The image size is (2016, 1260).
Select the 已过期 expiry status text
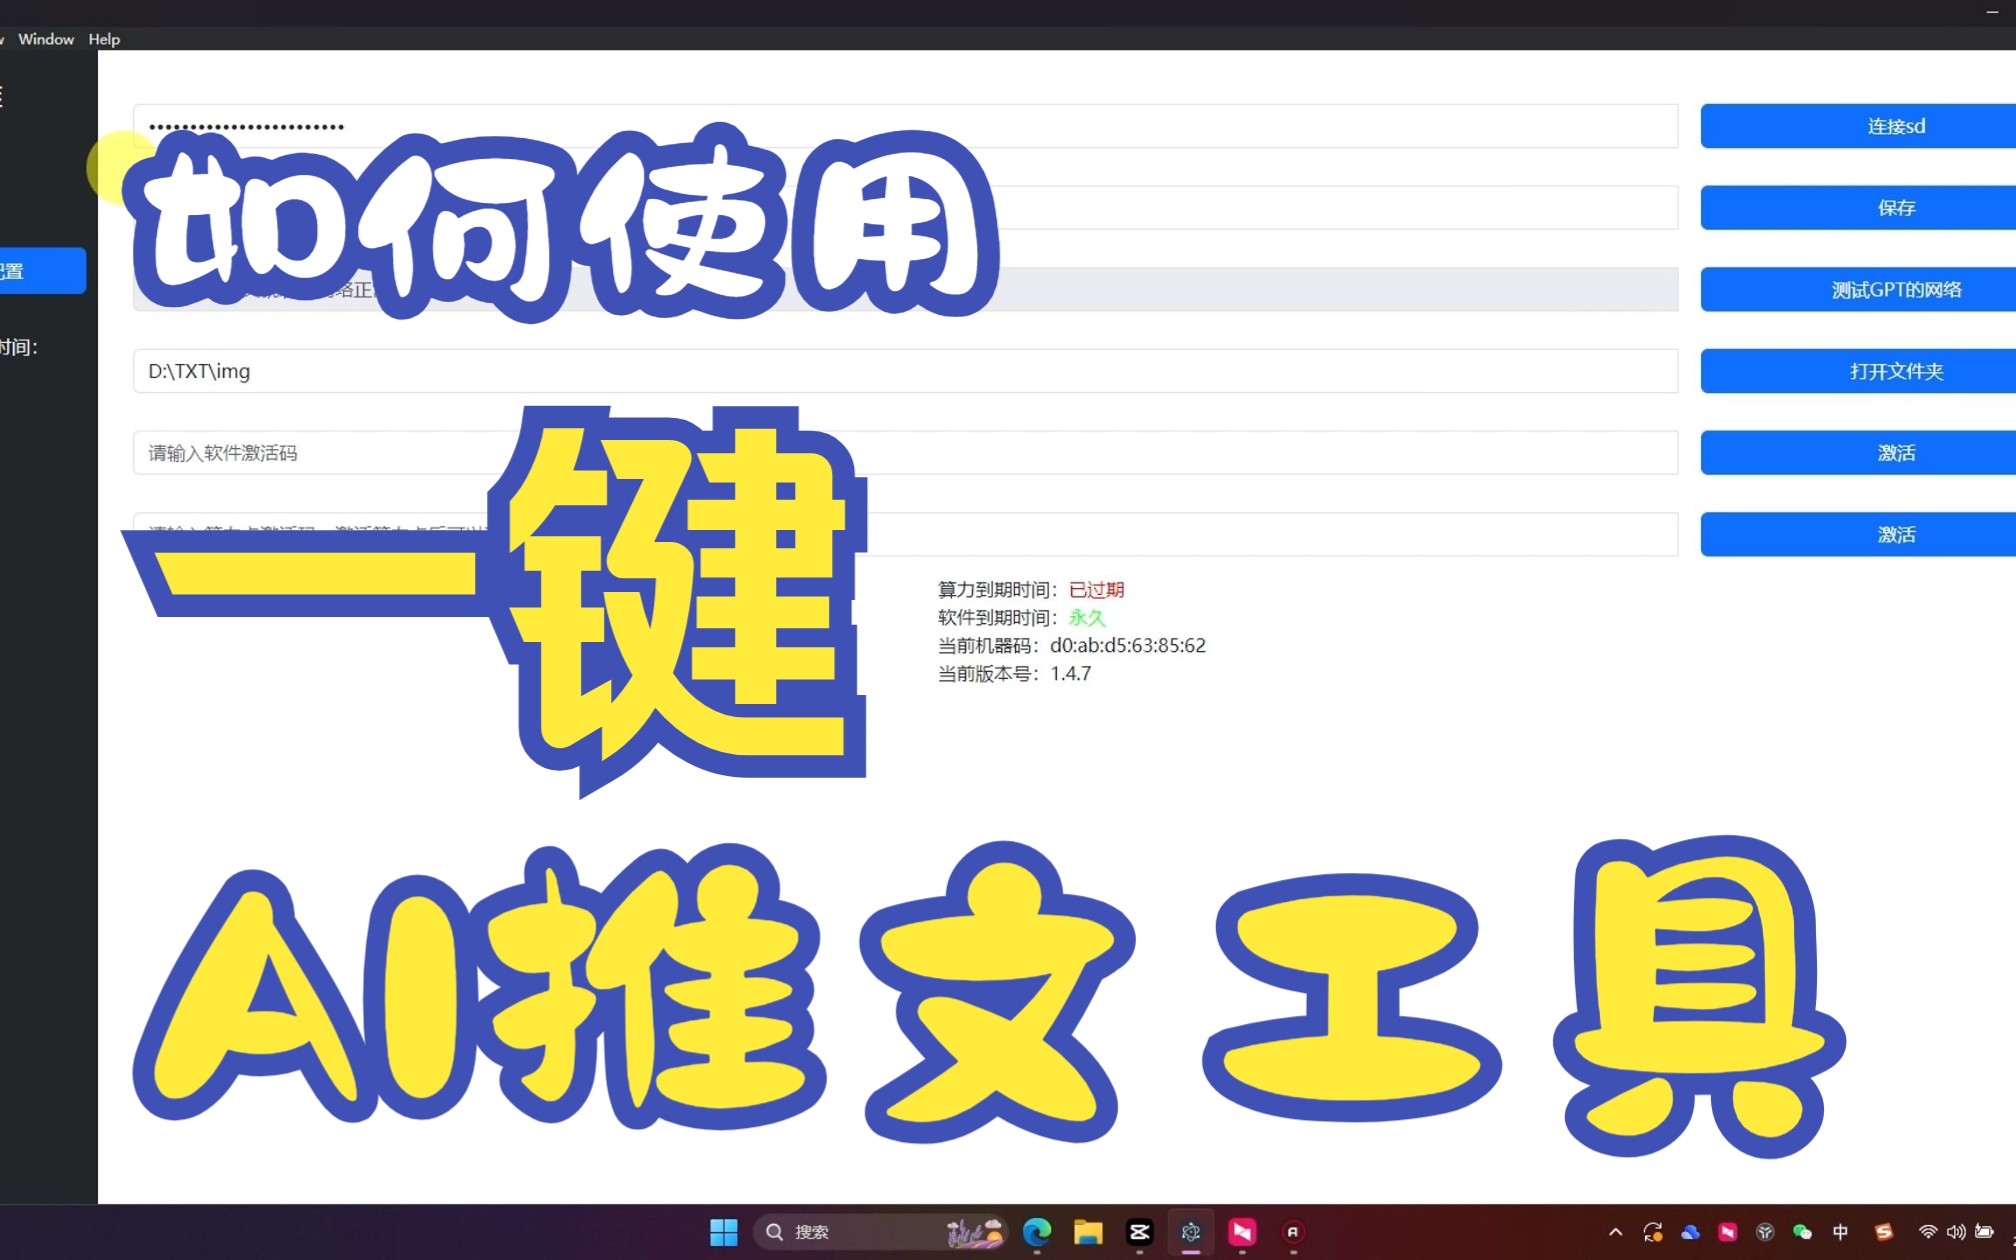tap(1097, 590)
